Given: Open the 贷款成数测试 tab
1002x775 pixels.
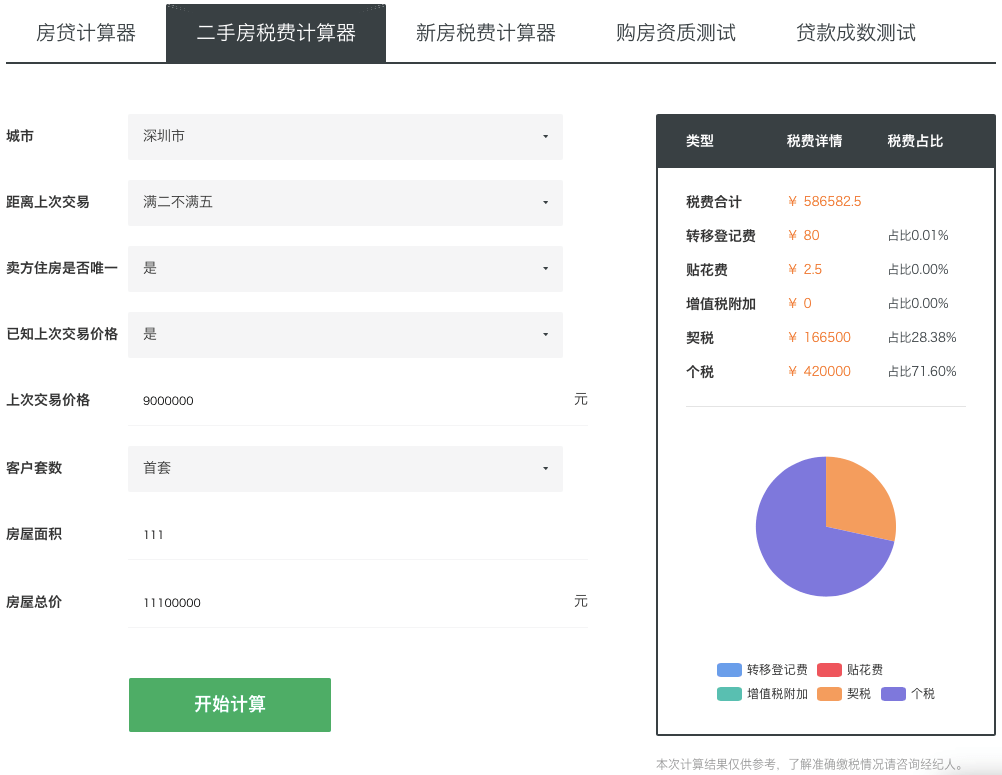Looking at the screenshot, I should 856,33.
